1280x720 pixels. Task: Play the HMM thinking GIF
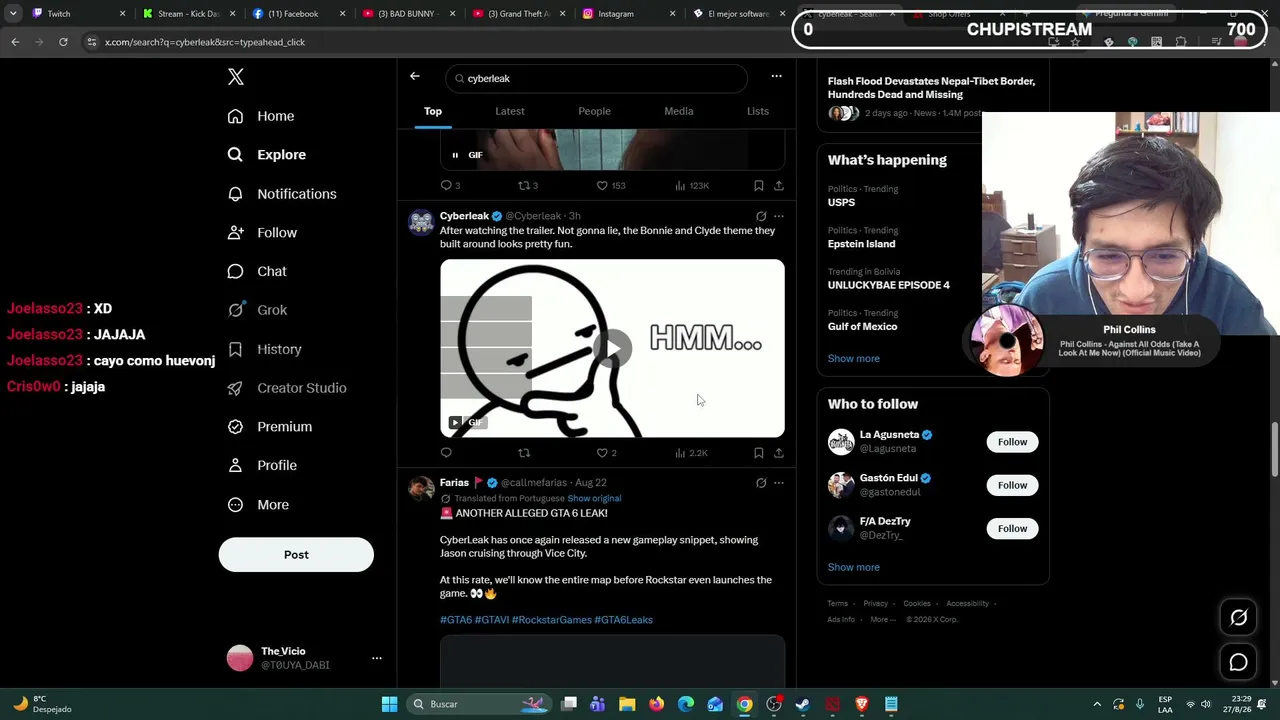coord(613,348)
